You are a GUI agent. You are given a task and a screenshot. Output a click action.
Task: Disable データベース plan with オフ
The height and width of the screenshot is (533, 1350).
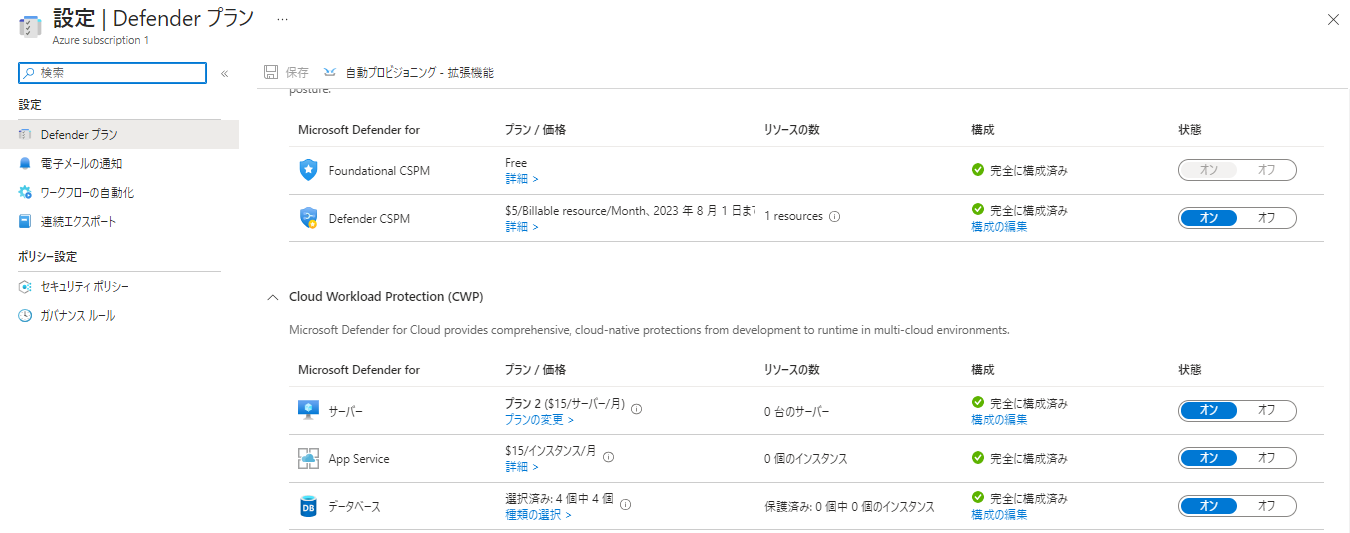1266,506
